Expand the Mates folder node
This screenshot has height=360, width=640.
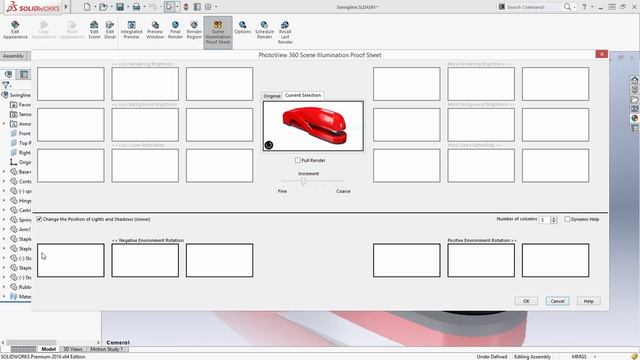click(4, 296)
